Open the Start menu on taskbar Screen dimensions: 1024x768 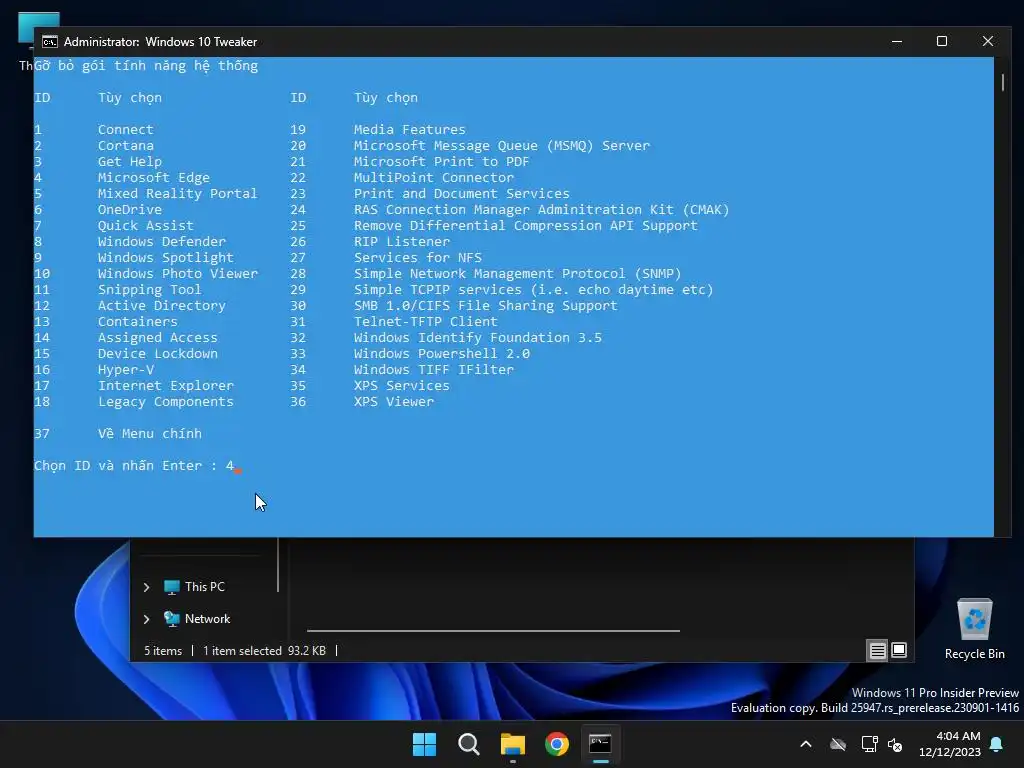[x=424, y=744]
